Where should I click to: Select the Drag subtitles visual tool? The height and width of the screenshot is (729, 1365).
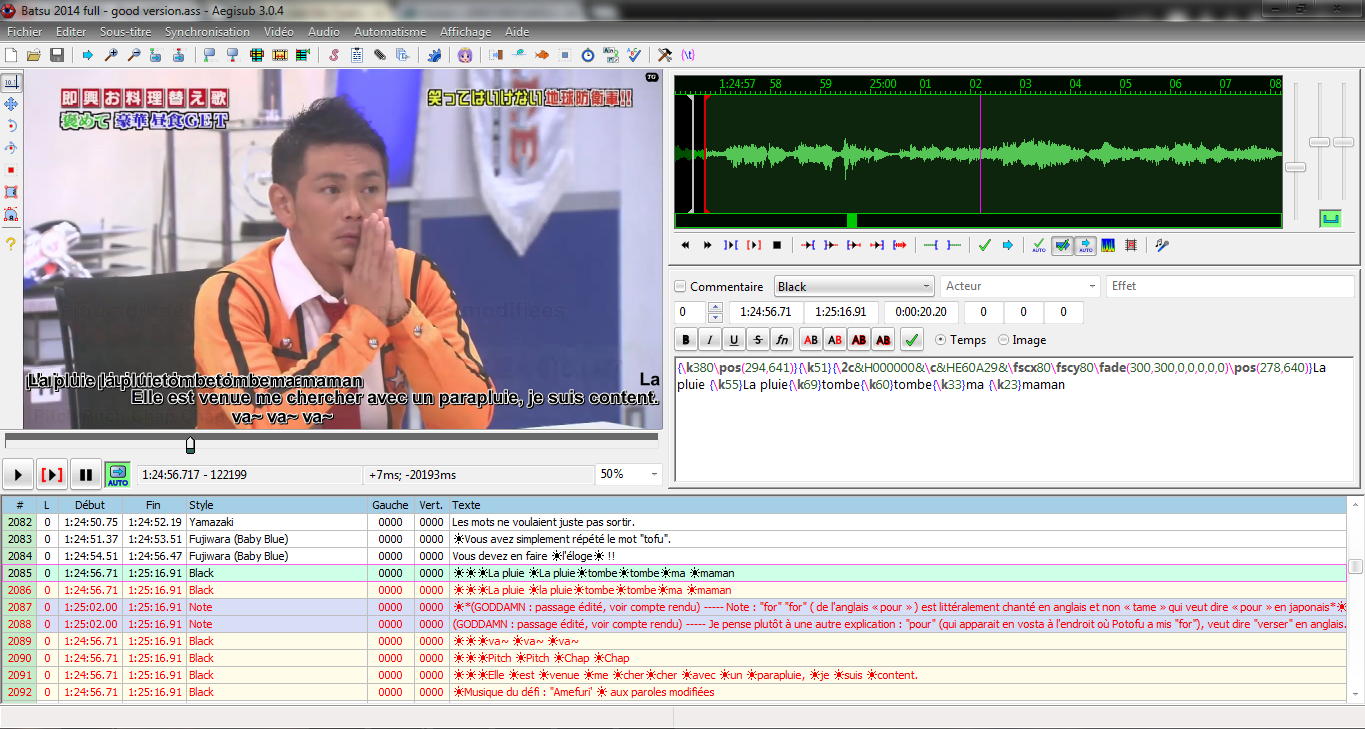(x=11, y=104)
